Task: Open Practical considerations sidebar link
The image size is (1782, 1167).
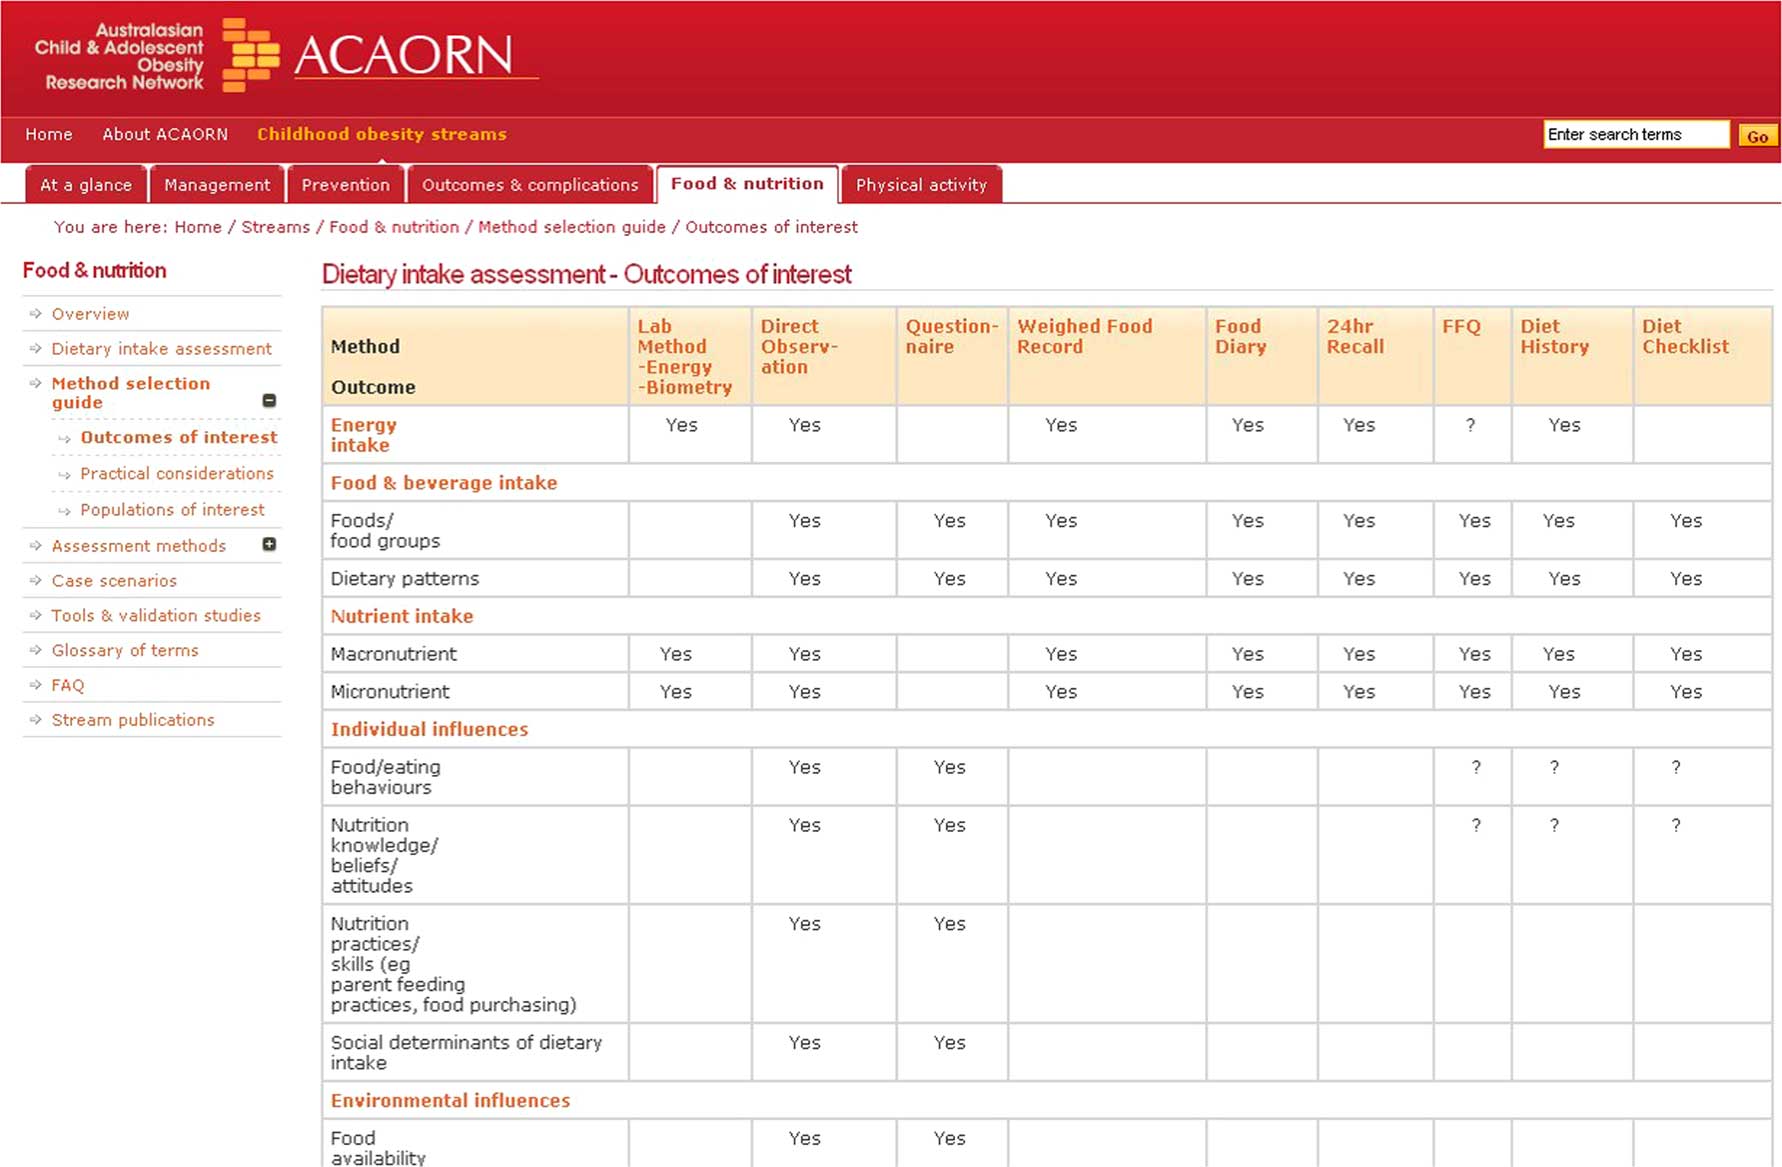Action: (x=177, y=473)
